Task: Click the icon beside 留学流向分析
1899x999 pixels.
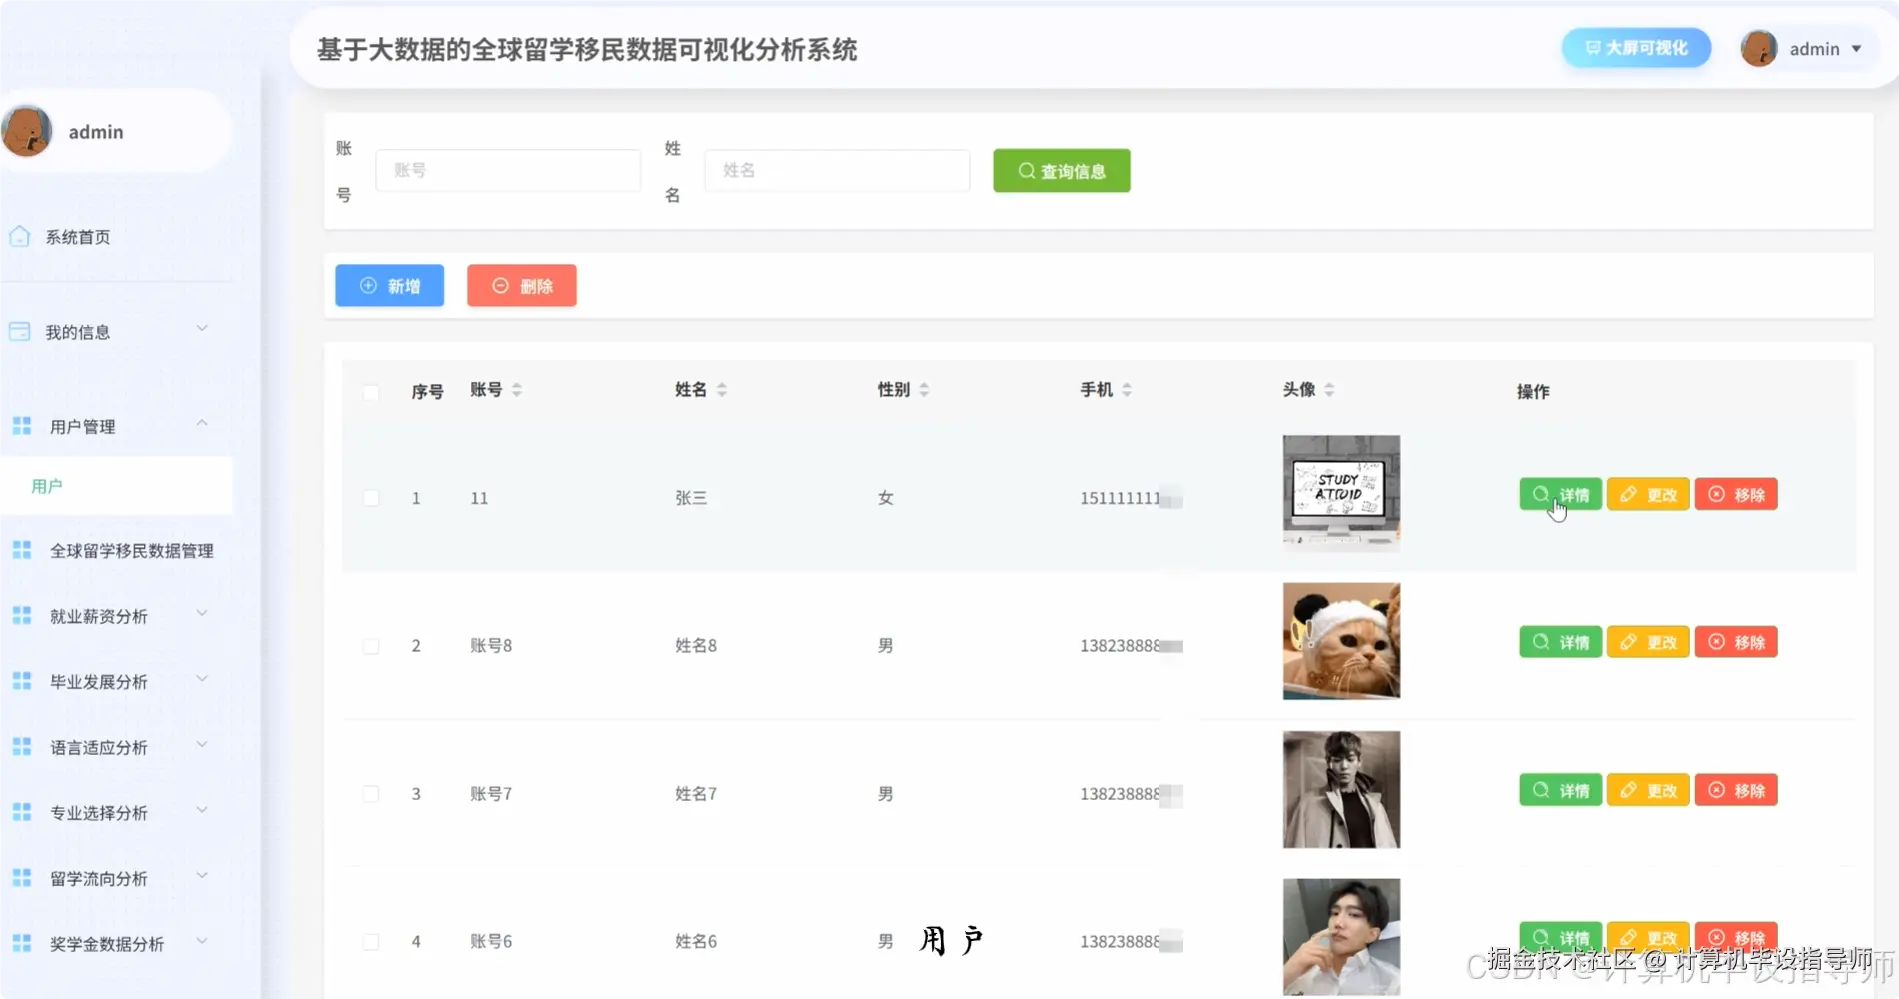Action: tap(21, 877)
